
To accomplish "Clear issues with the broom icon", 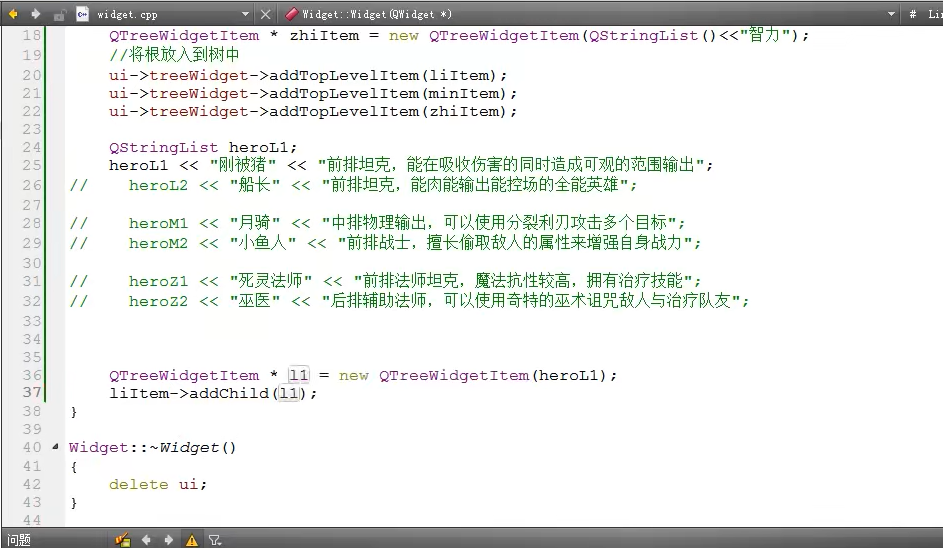I will click(x=123, y=540).
